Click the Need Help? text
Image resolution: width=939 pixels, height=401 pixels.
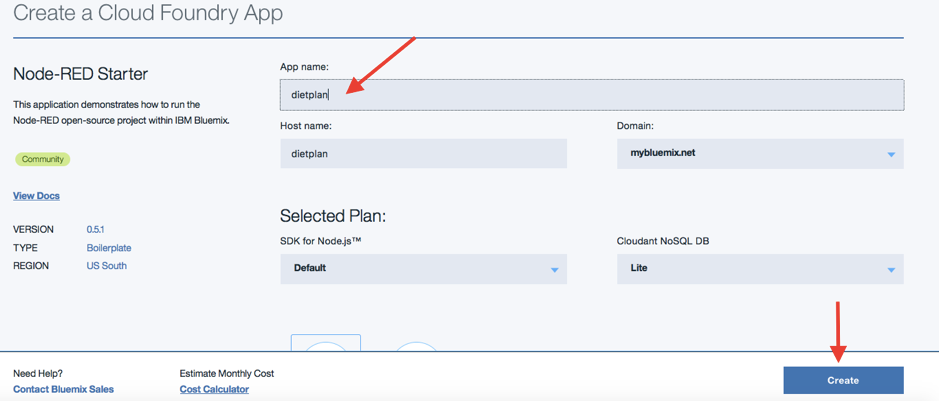(38, 373)
